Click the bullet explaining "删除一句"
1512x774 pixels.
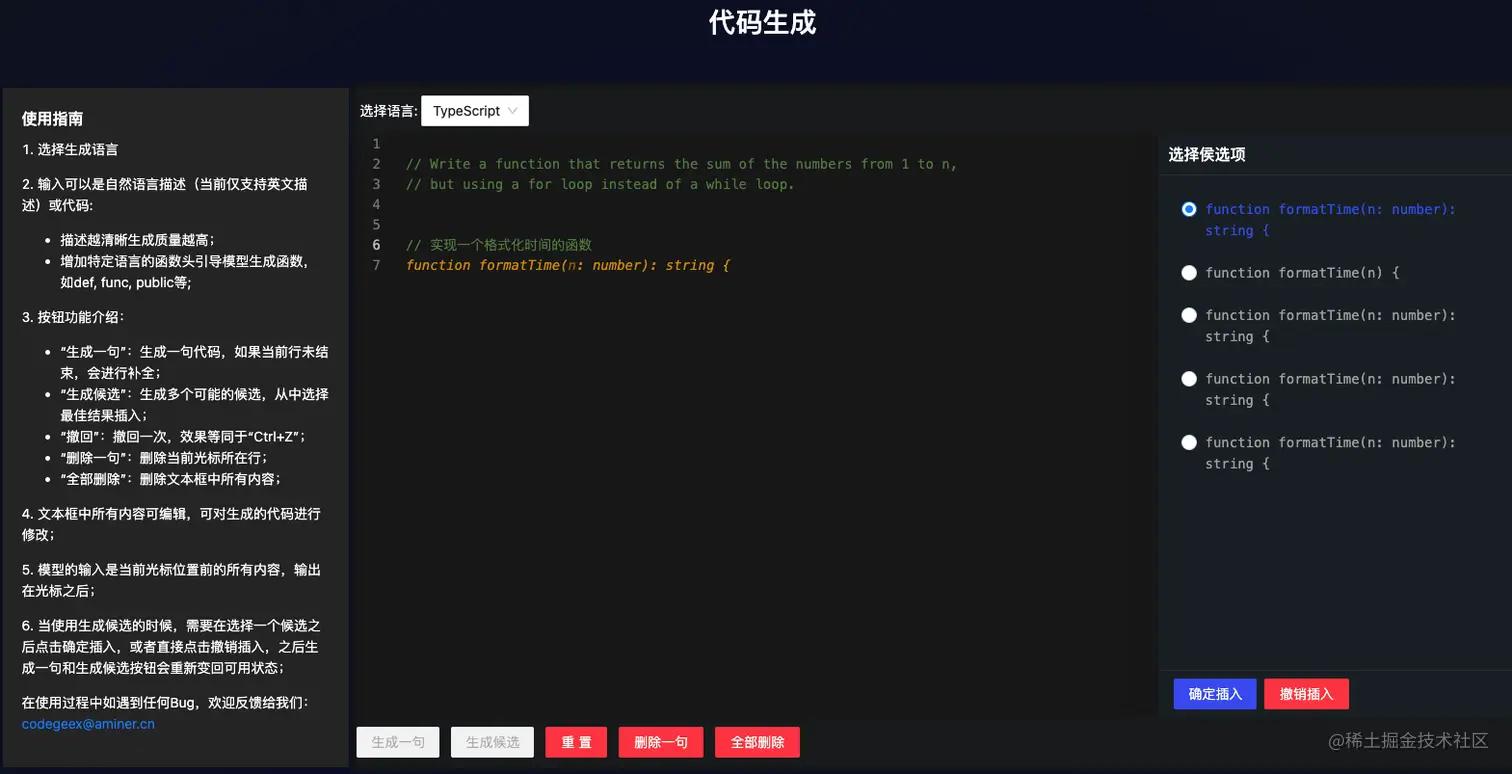coord(163,457)
